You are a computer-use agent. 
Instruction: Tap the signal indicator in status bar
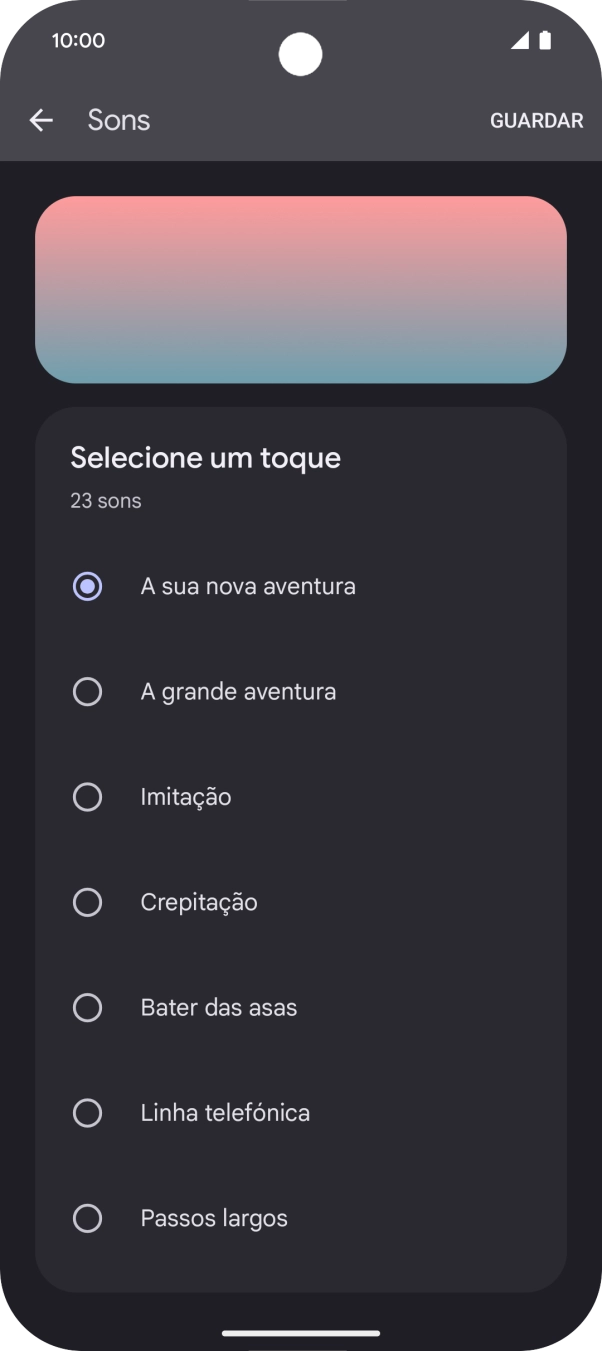click(519, 40)
